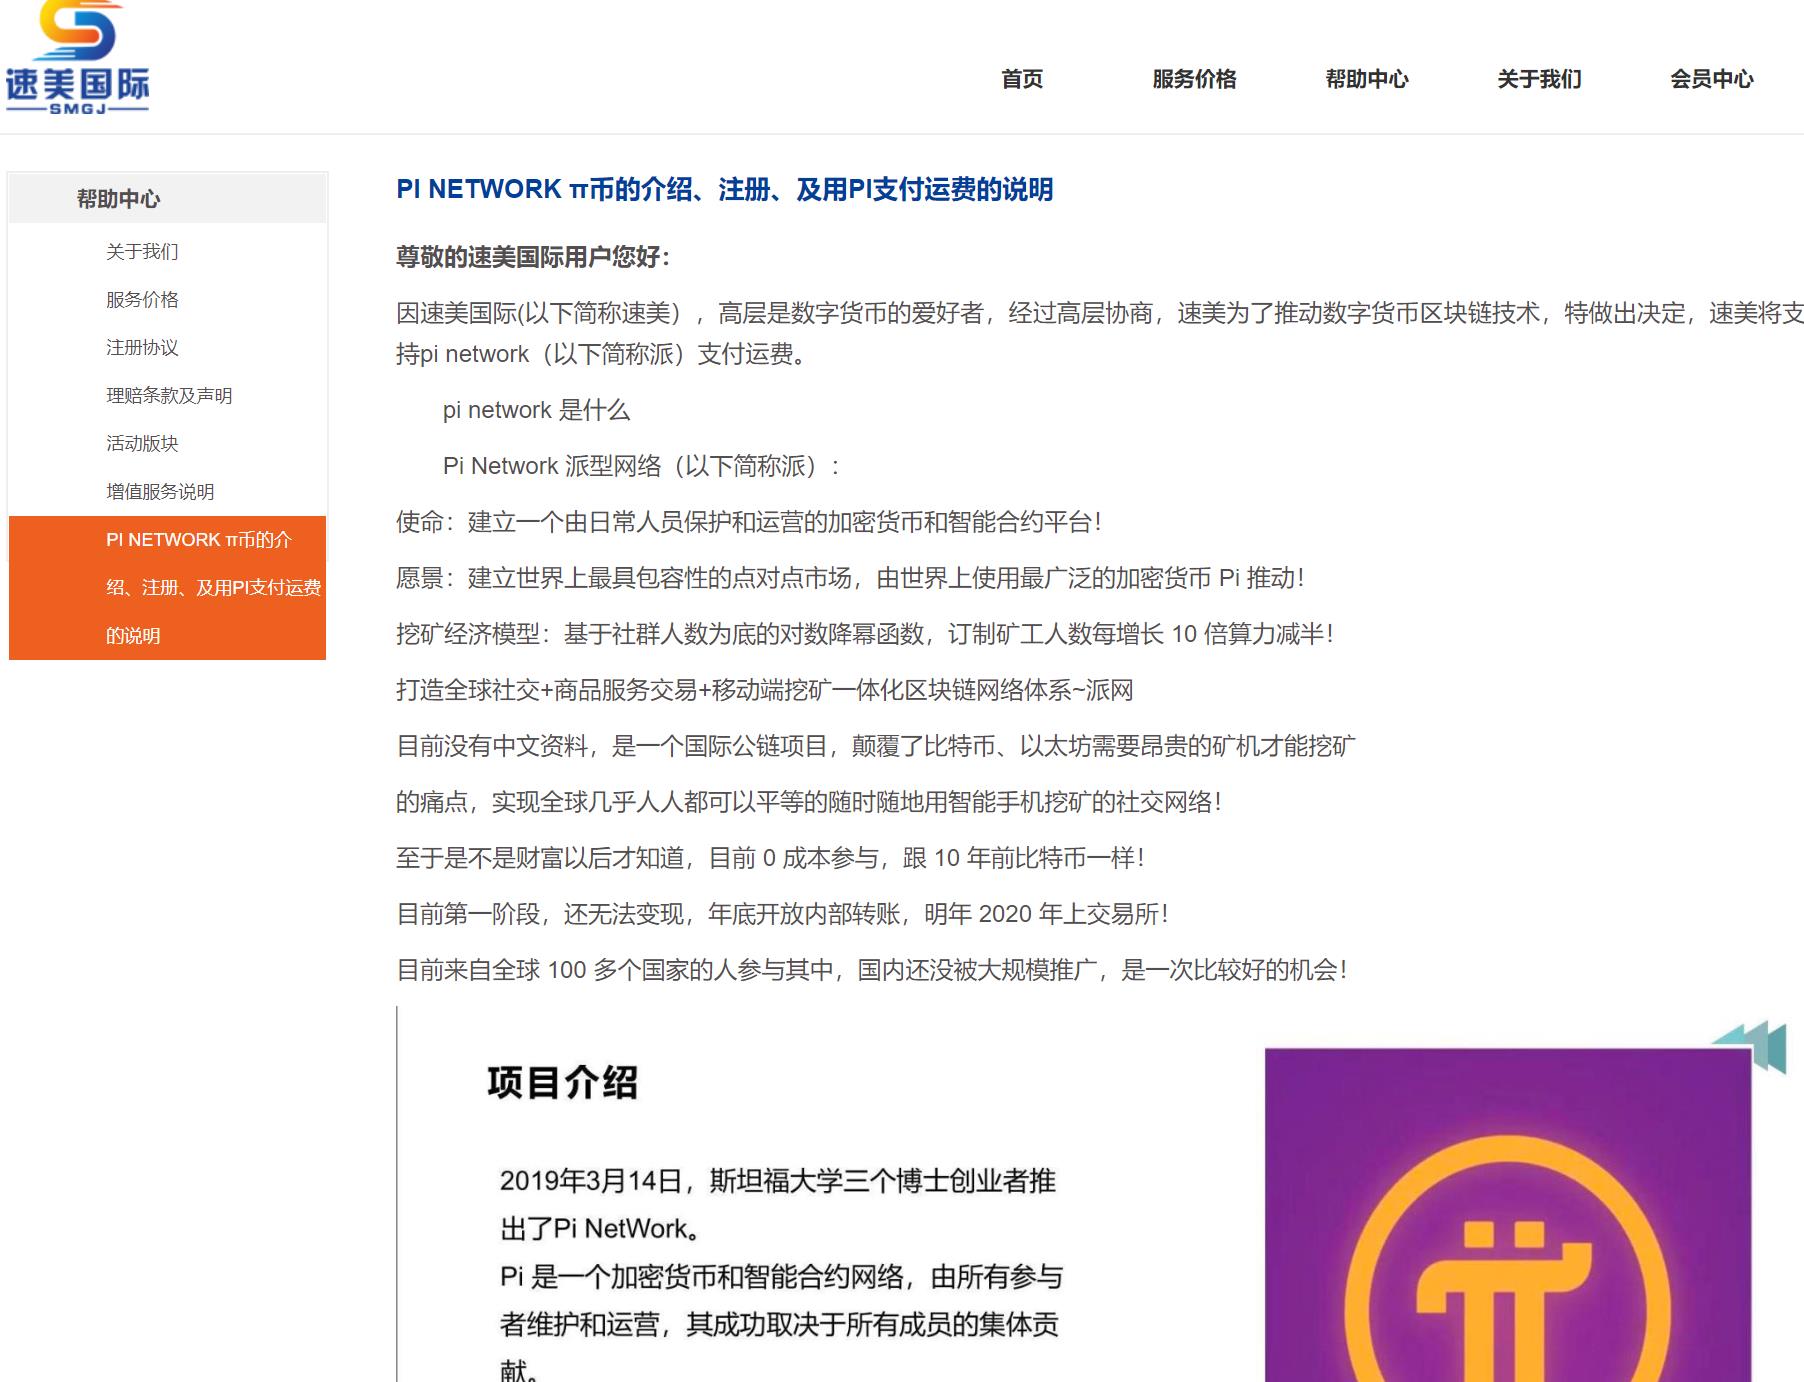1804x1382 pixels.
Task: Go to 帮助中心 in top navigation
Action: 1366,79
